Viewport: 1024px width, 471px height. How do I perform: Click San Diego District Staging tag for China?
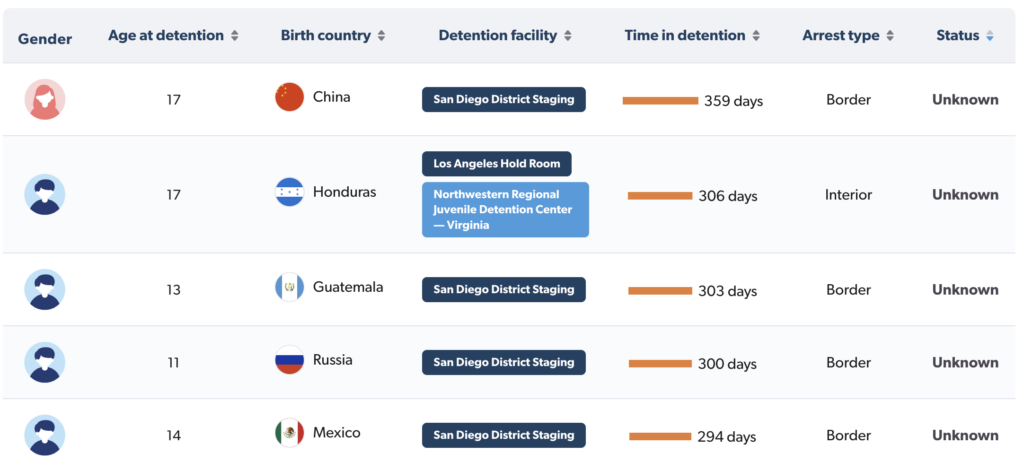tap(504, 100)
